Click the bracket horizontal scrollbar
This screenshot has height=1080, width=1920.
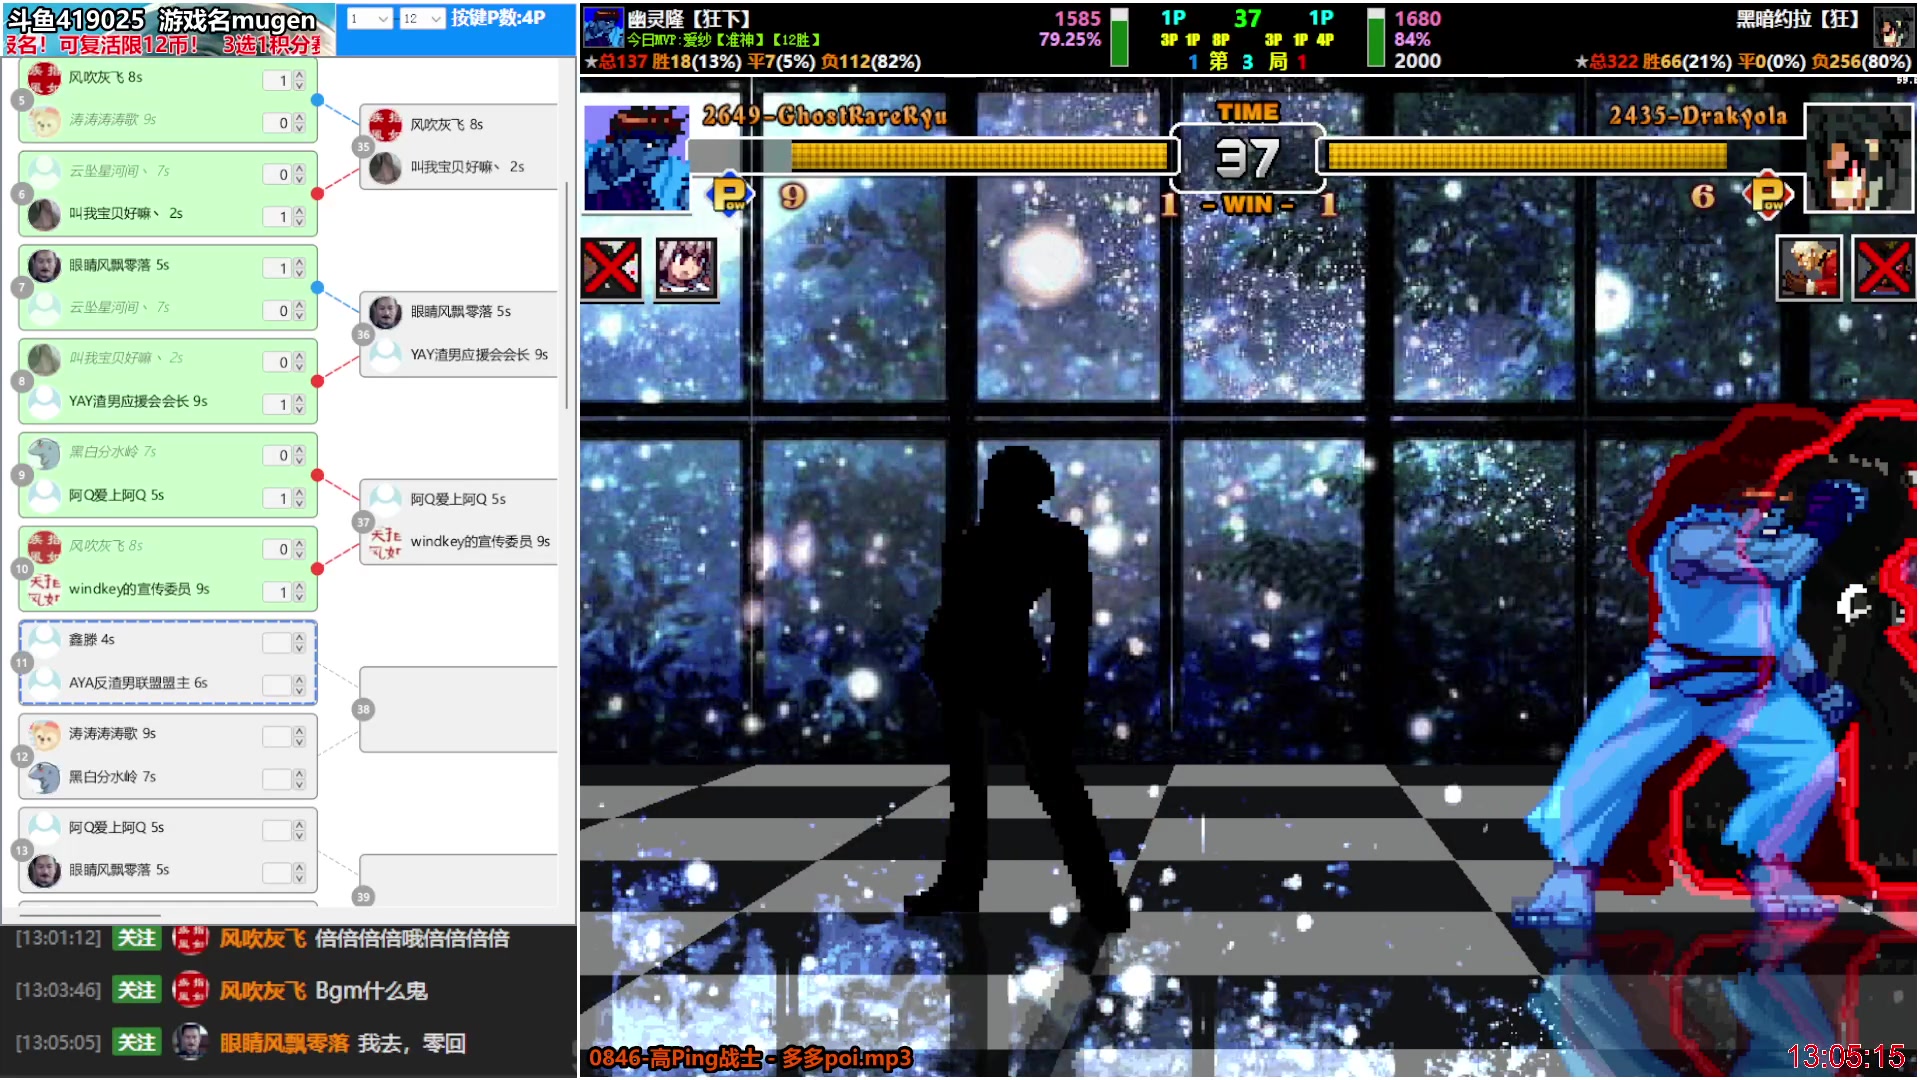[91, 914]
